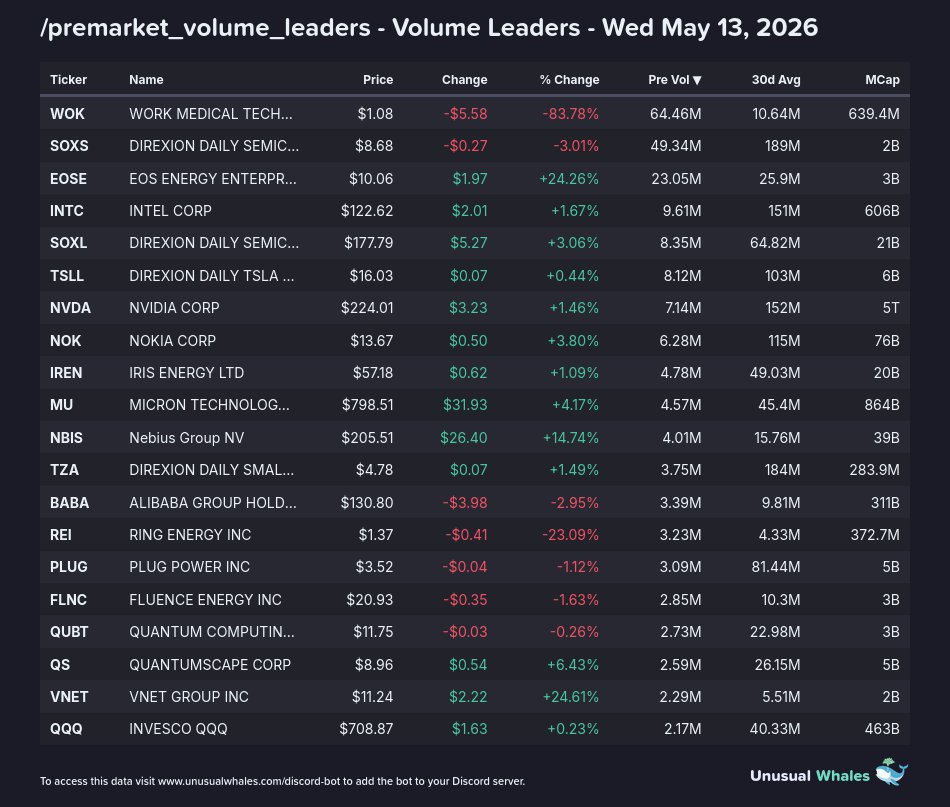Click the SOXS ticker
The image size is (950, 807).
point(69,146)
